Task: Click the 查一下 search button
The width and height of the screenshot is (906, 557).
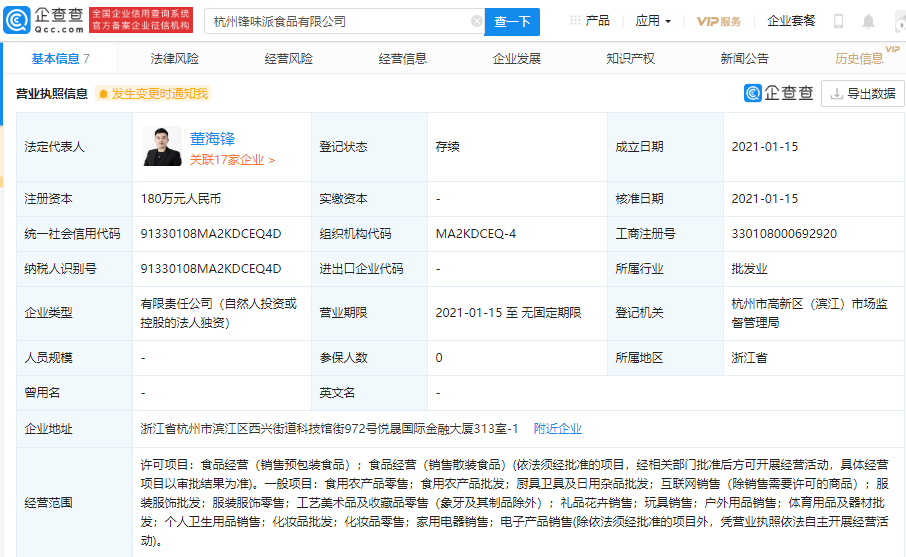Action: 512,21
